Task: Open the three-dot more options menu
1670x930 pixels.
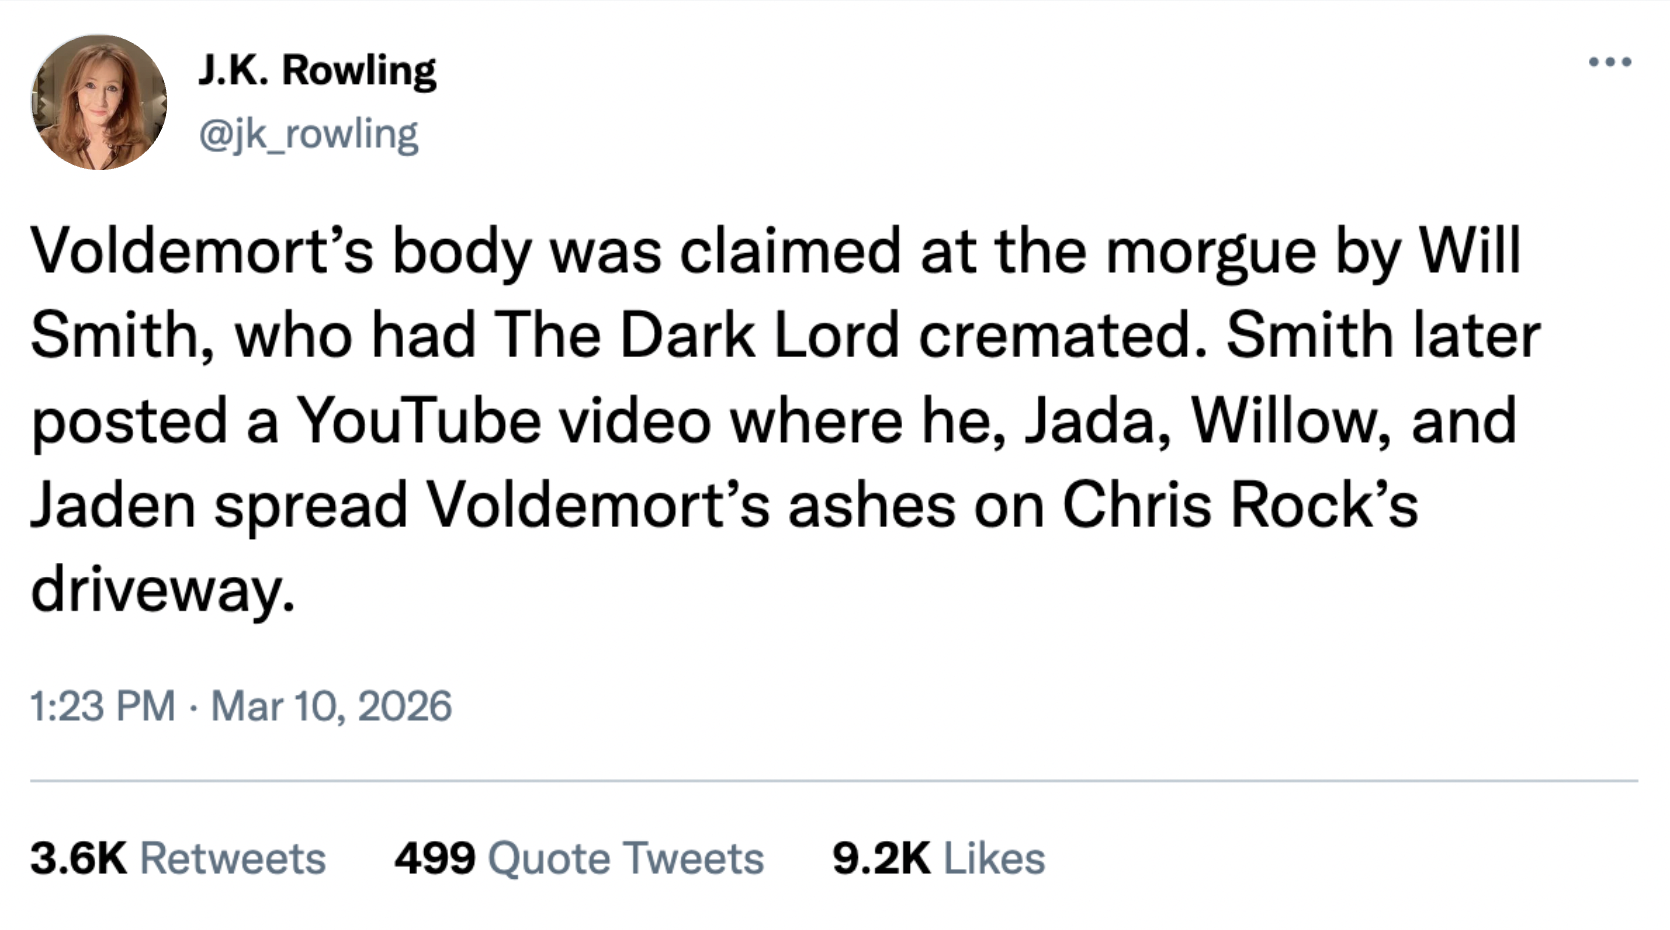Action: click(1610, 62)
